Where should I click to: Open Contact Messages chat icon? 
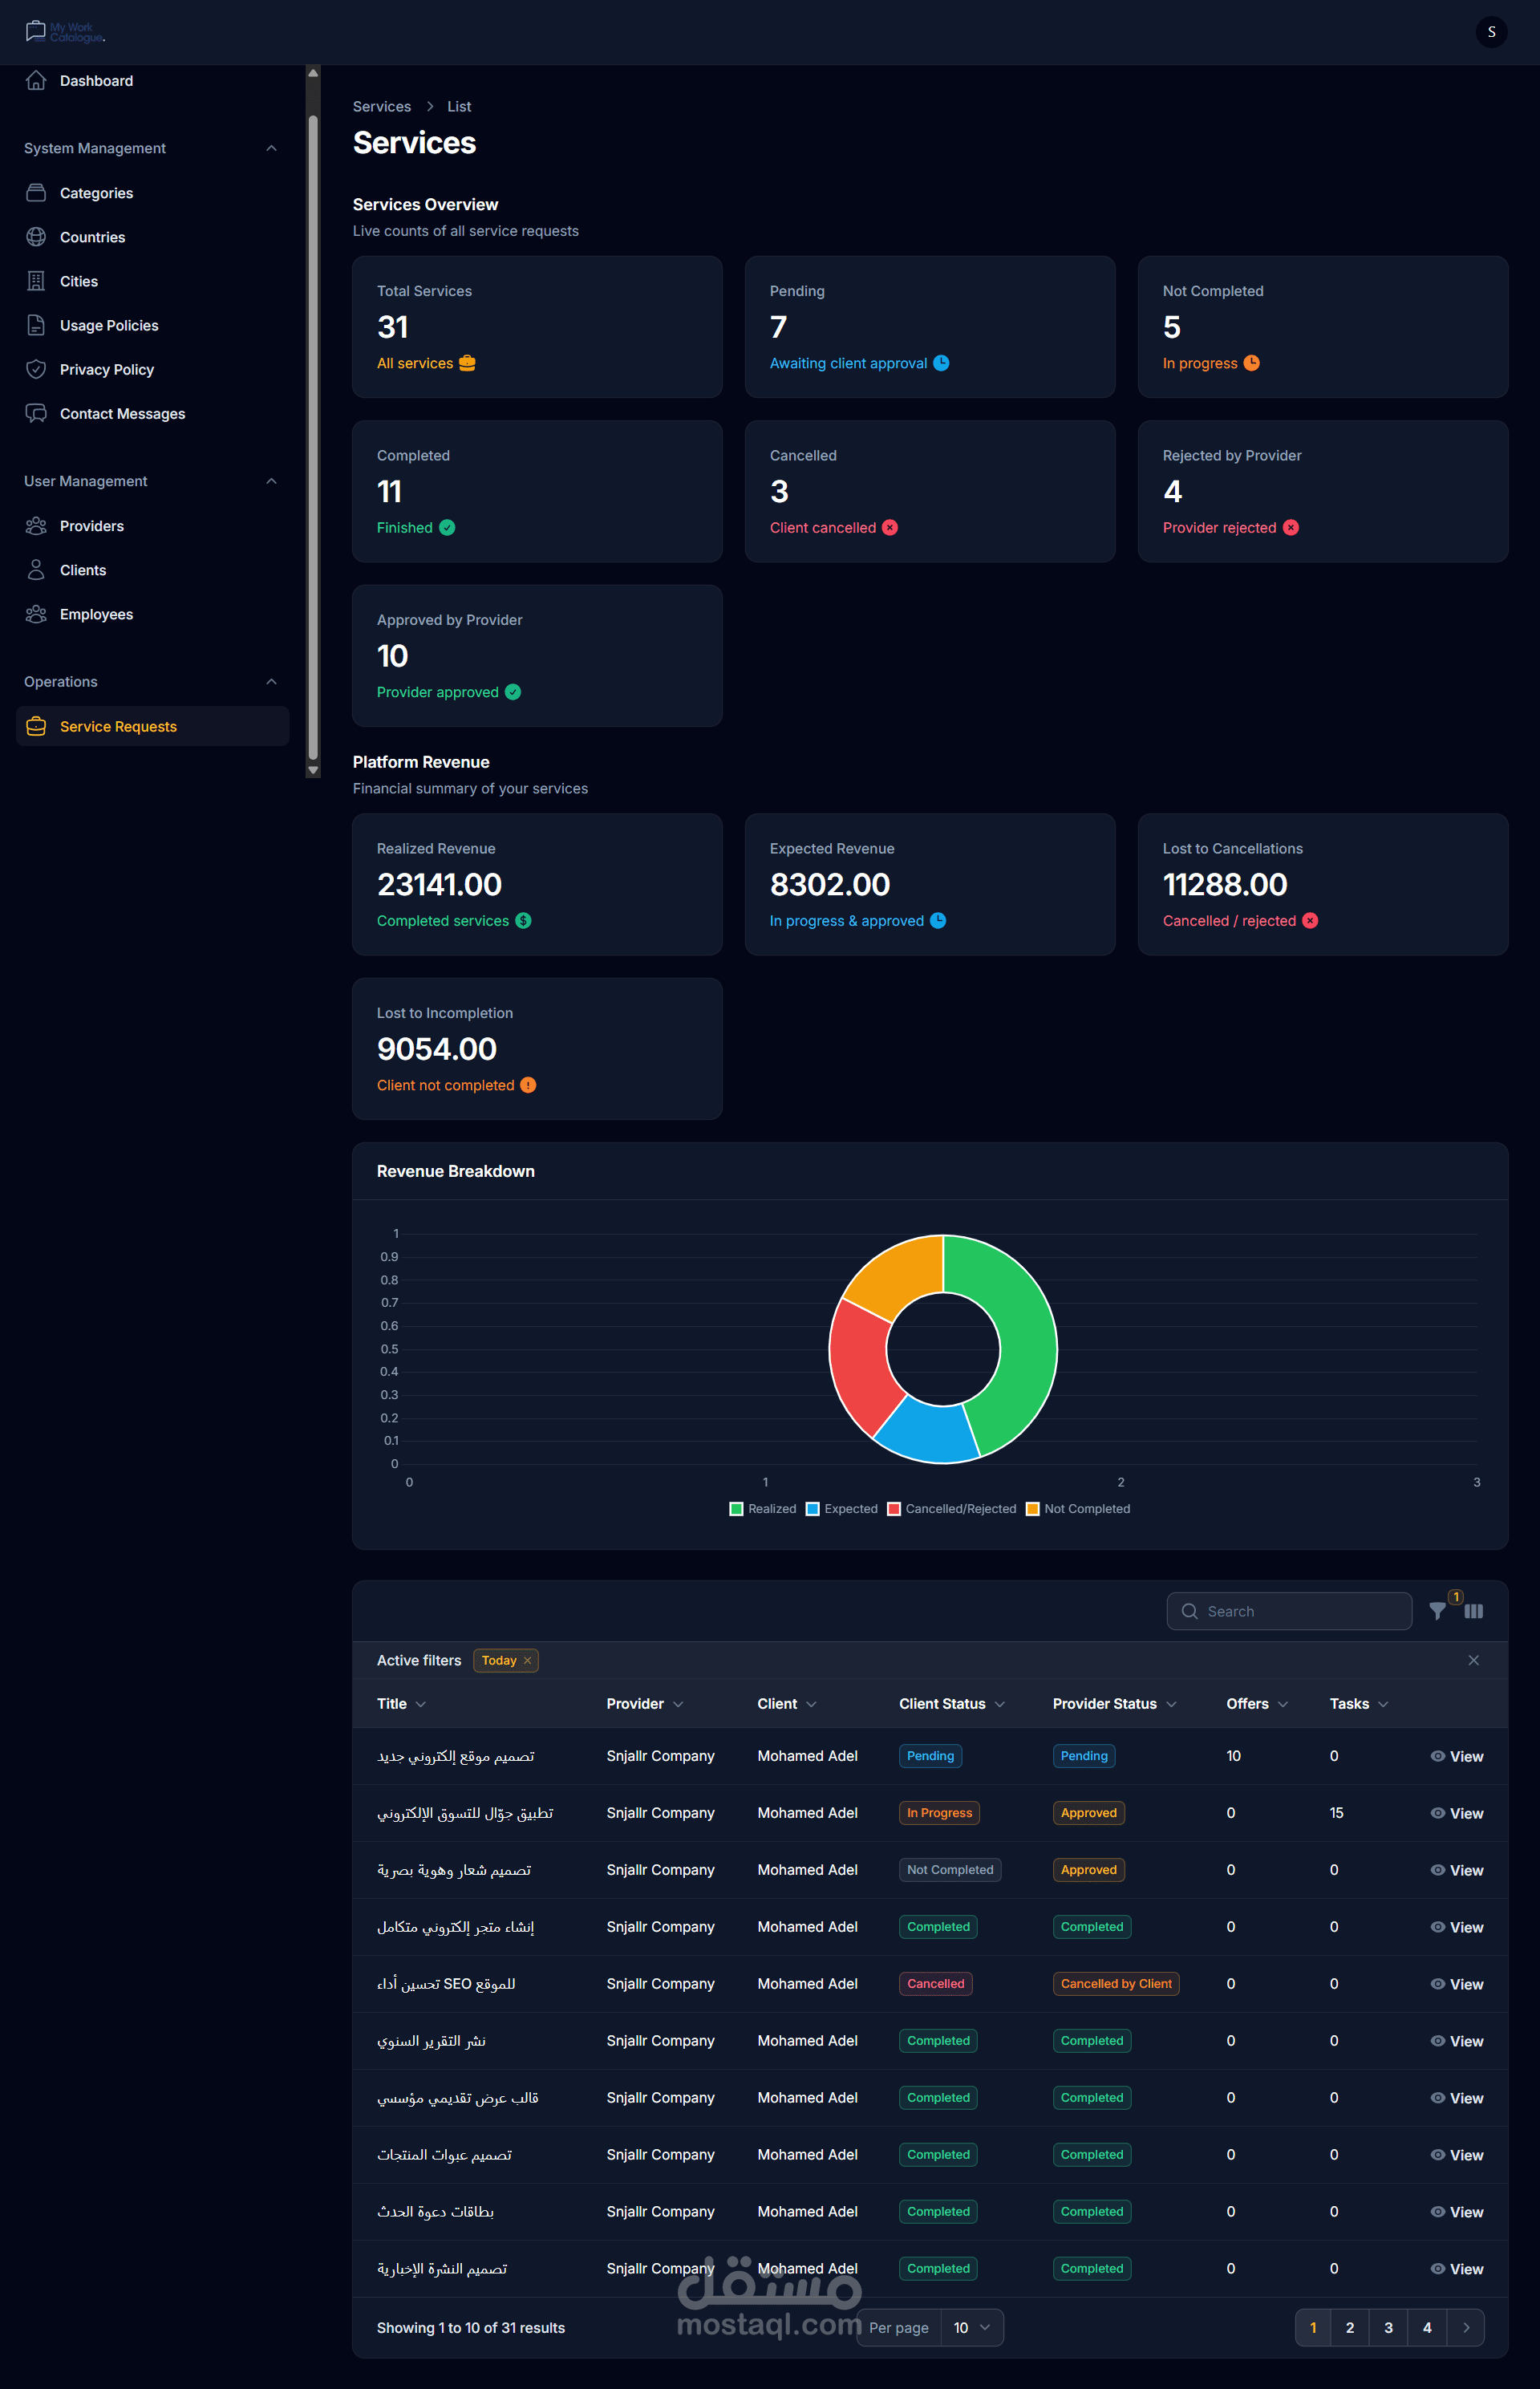[x=36, y=414]
